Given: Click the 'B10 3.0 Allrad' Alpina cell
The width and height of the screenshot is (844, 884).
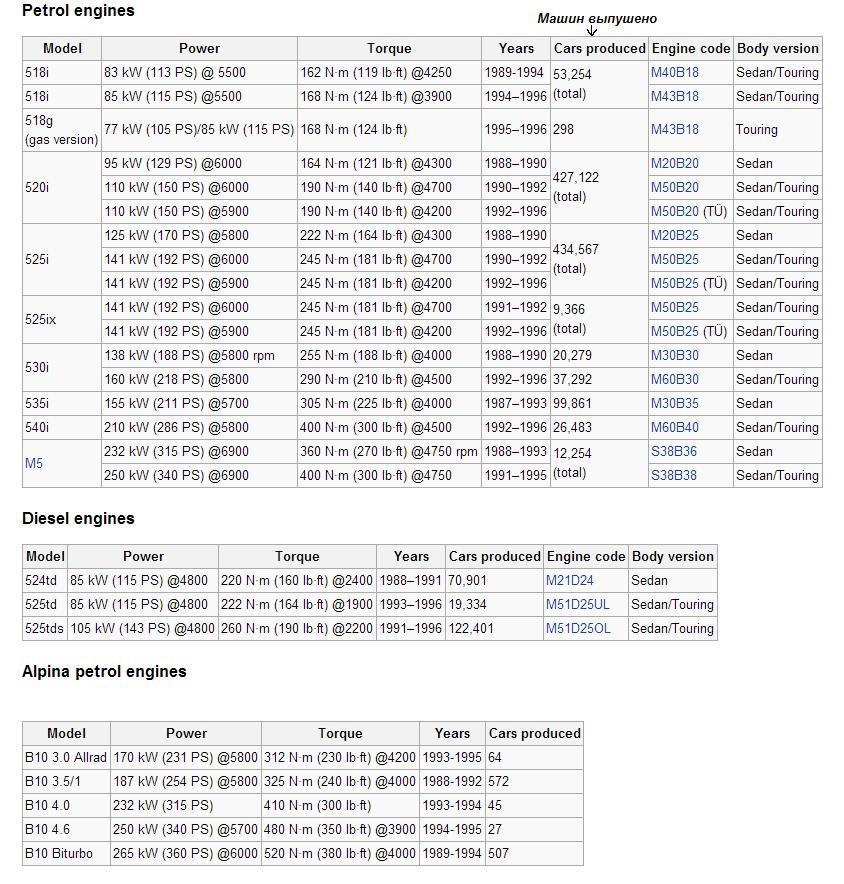Looking at the screenshot, I should tap(66, 758).
